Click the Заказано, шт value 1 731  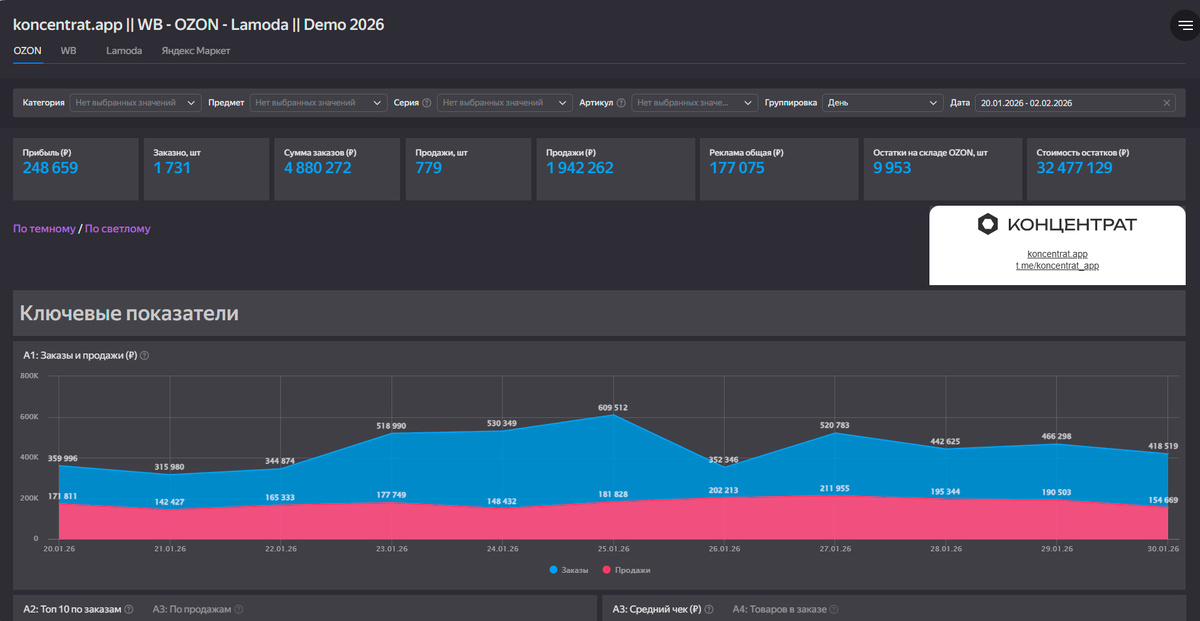tap(172, 168)
